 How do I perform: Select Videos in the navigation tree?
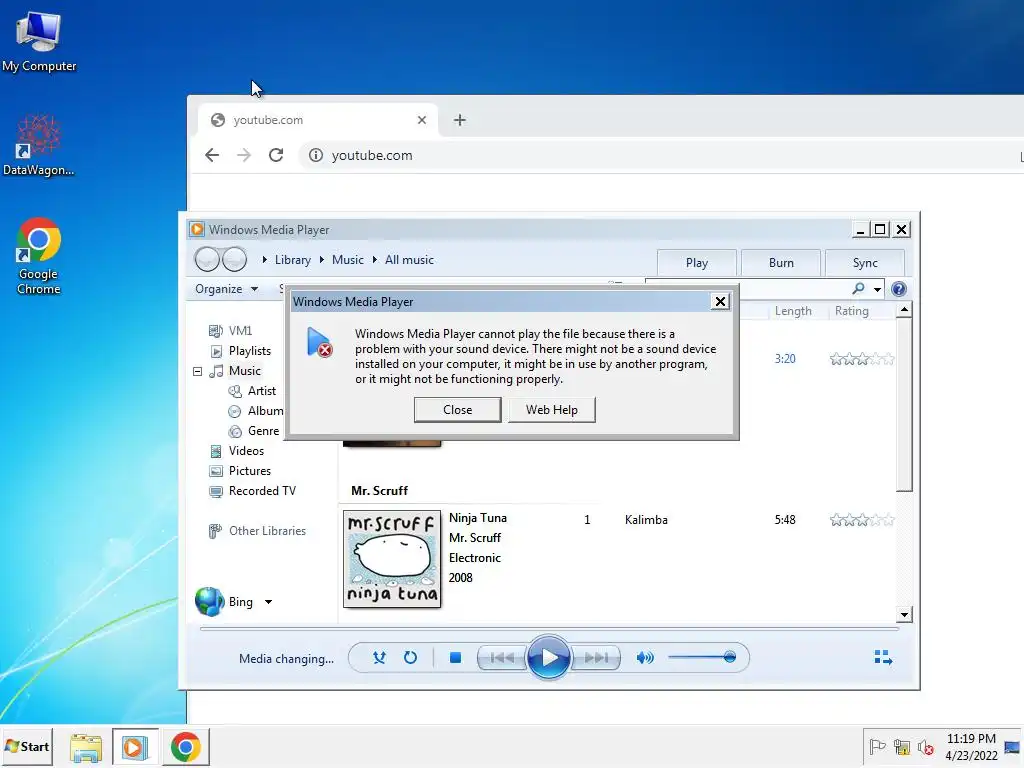pyautogui.click(x=246, y=451)
